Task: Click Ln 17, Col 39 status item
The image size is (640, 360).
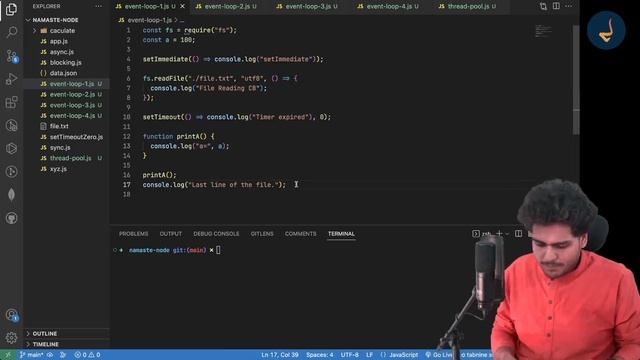Action: (280, 355)
